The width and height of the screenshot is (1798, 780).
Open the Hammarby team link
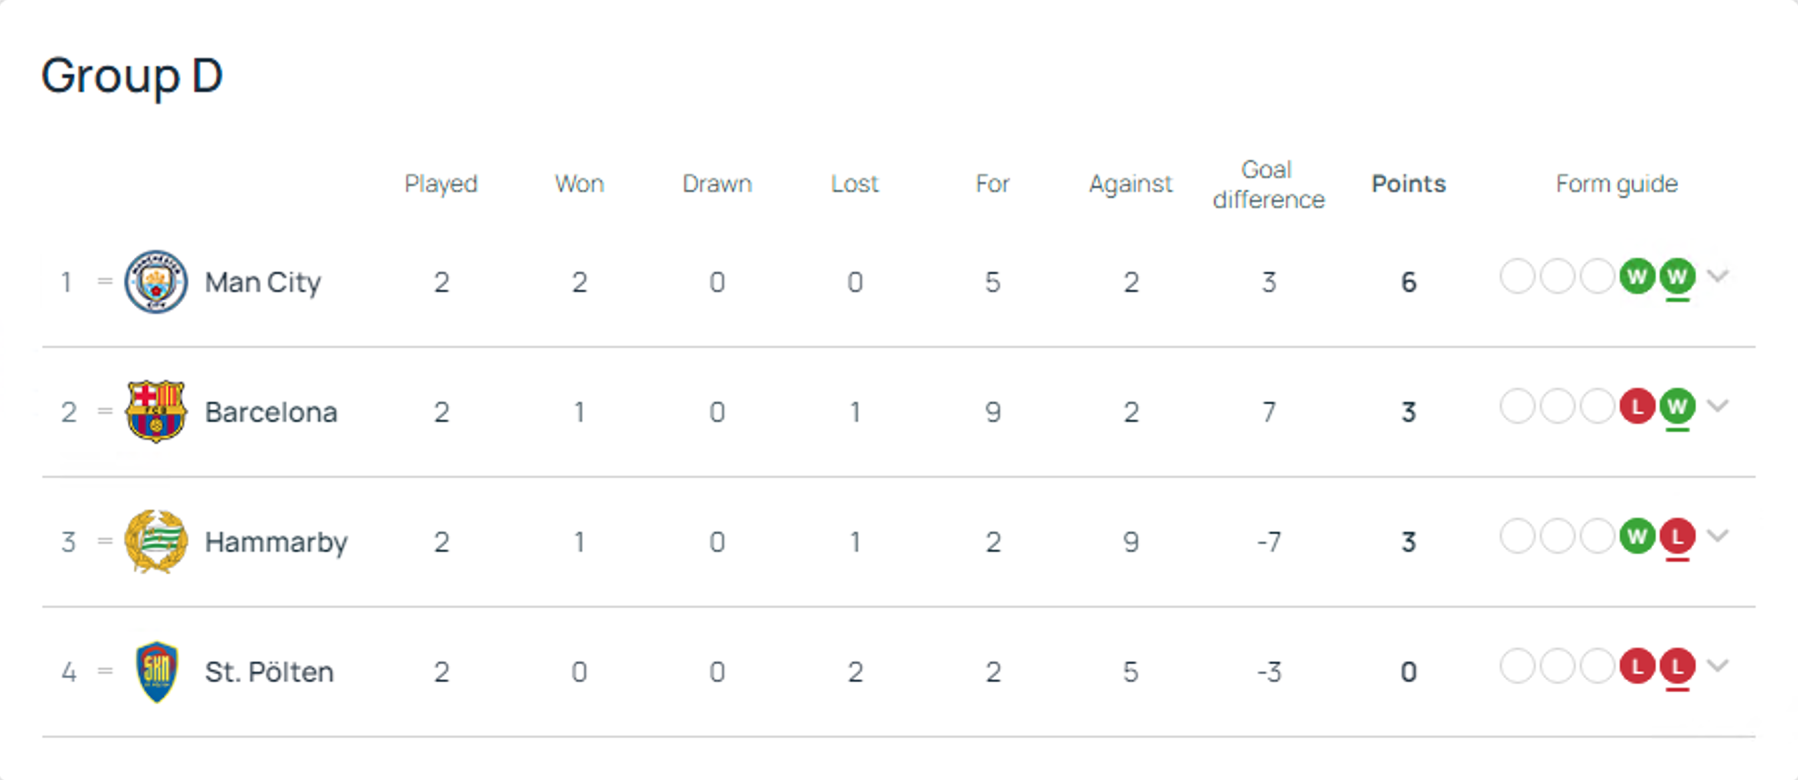pos(276,542)
